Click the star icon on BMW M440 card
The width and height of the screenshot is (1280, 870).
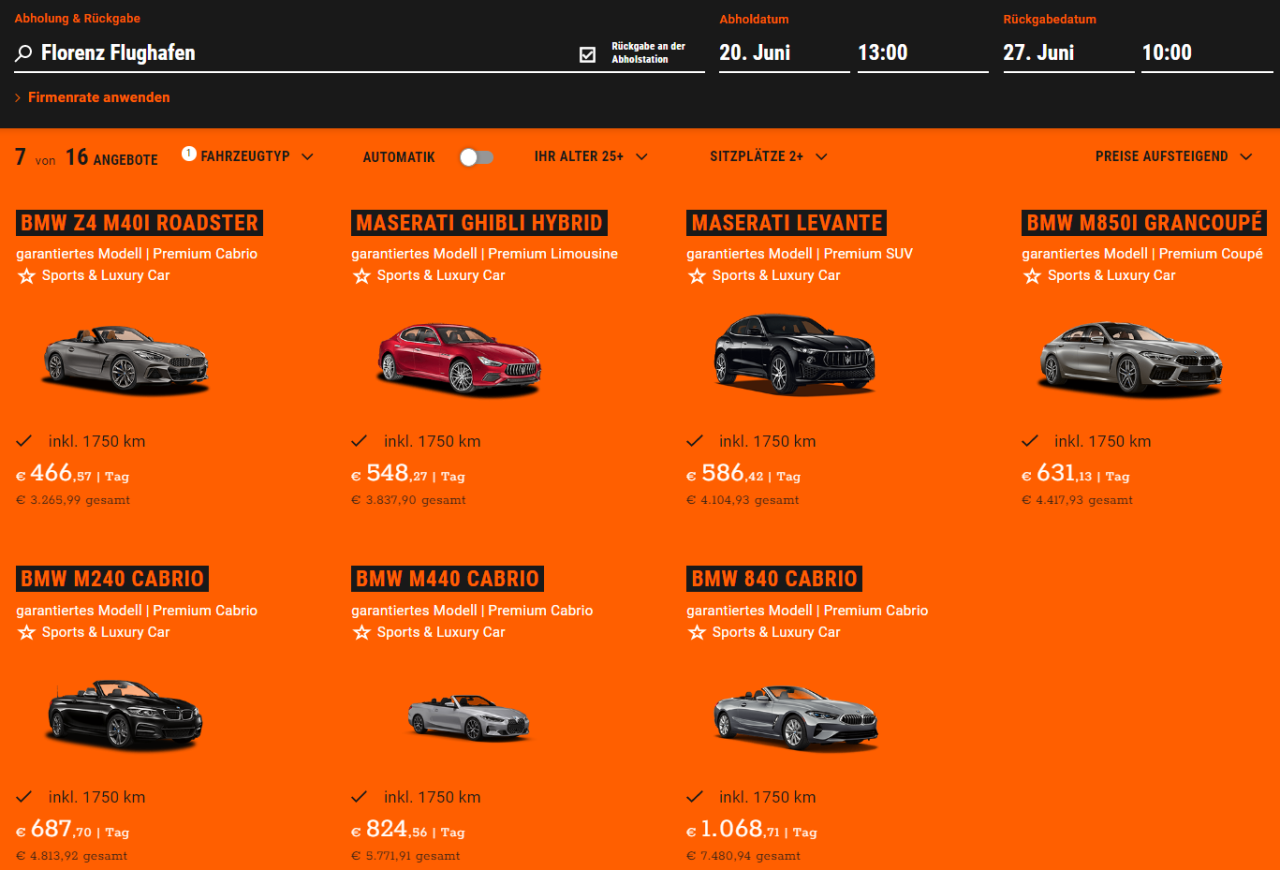click(x=362, y=632)
